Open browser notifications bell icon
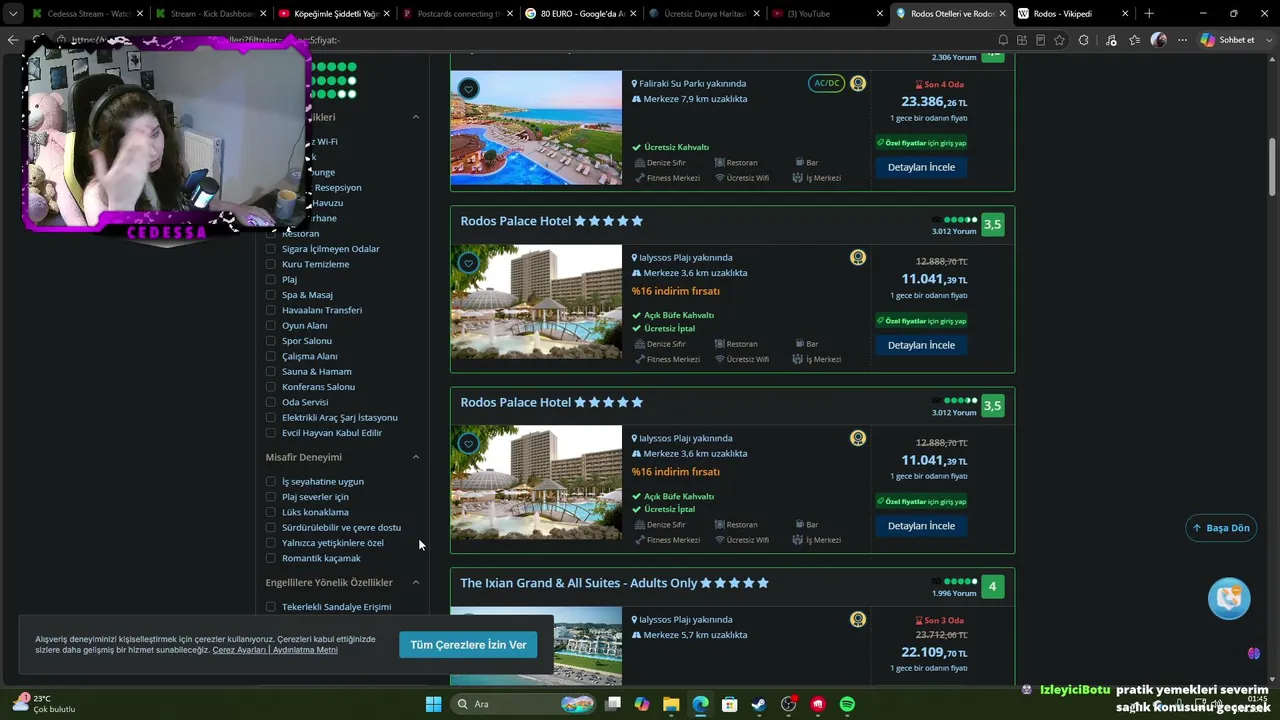 coord(1003,40)
